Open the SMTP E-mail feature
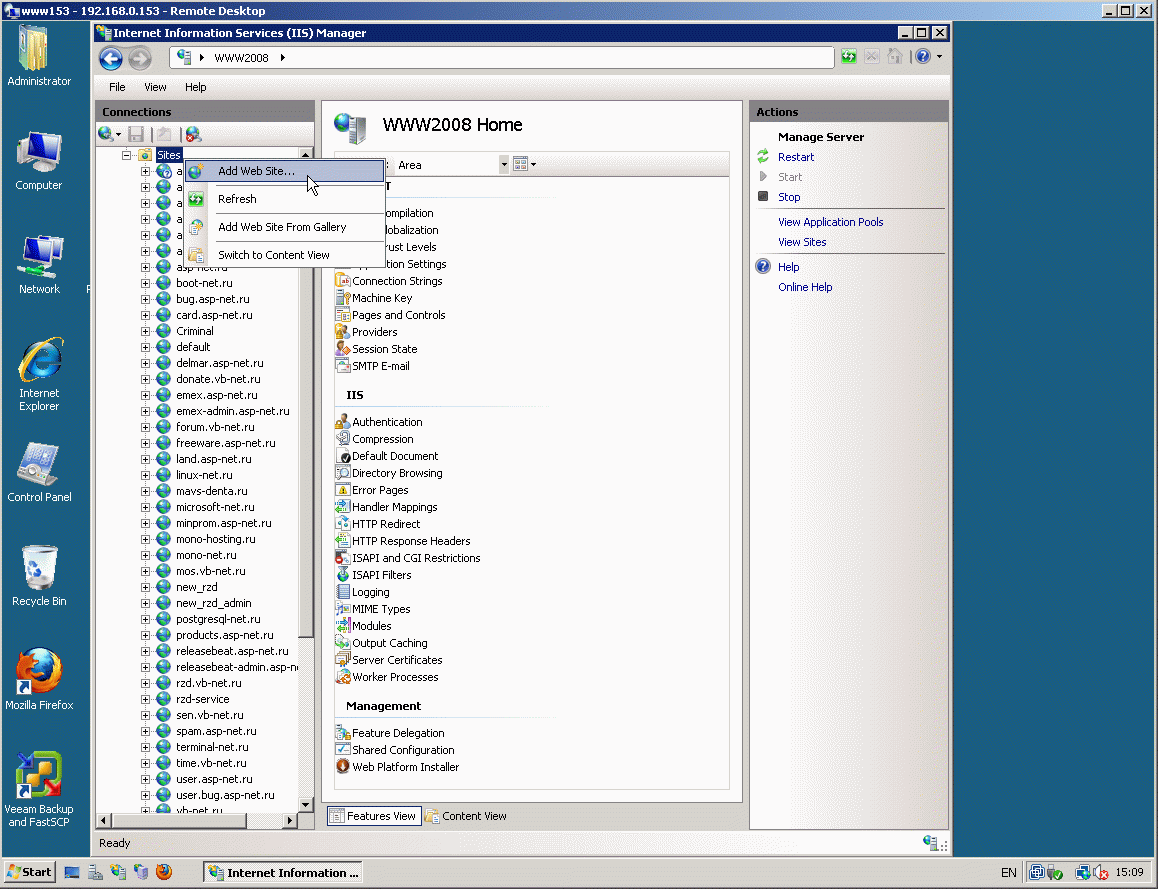The width and height of the screenshot is (1158, 889). 372,366
